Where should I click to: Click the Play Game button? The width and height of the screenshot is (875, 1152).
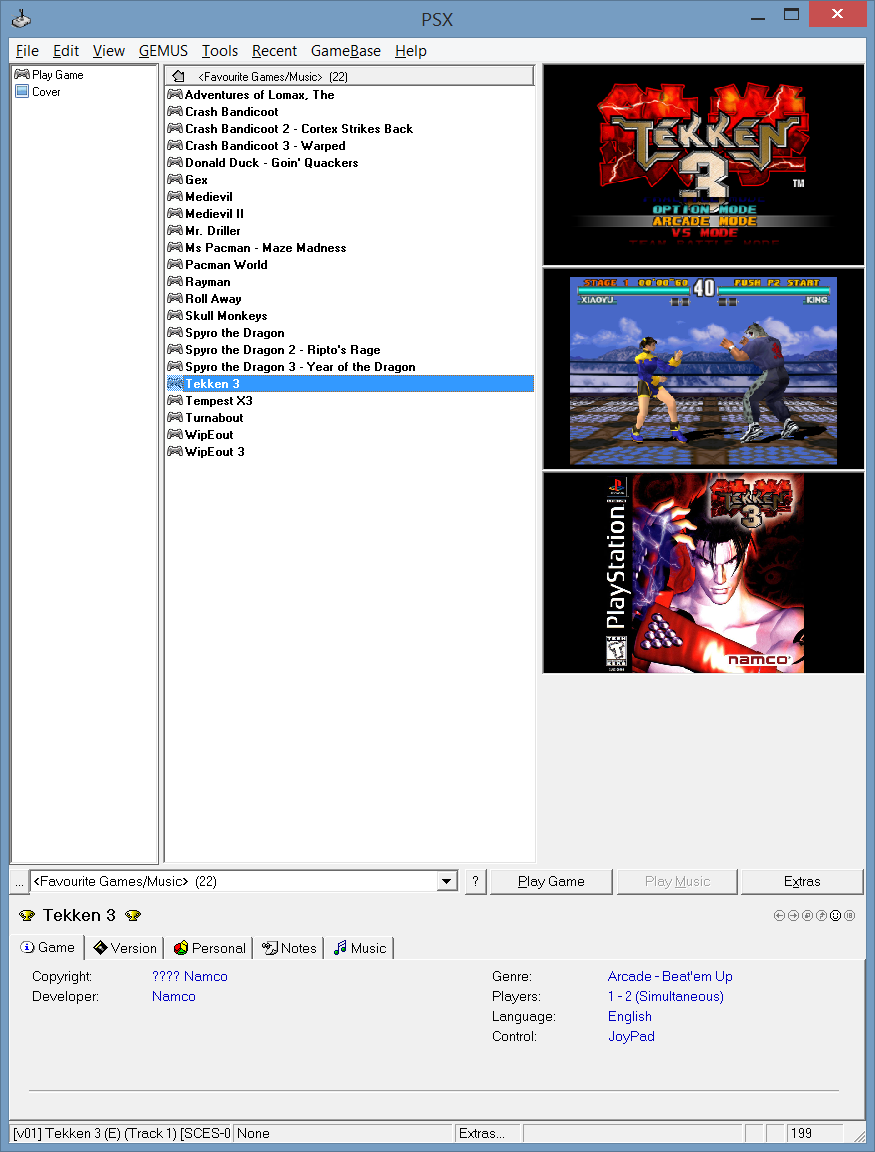point(551,881)
